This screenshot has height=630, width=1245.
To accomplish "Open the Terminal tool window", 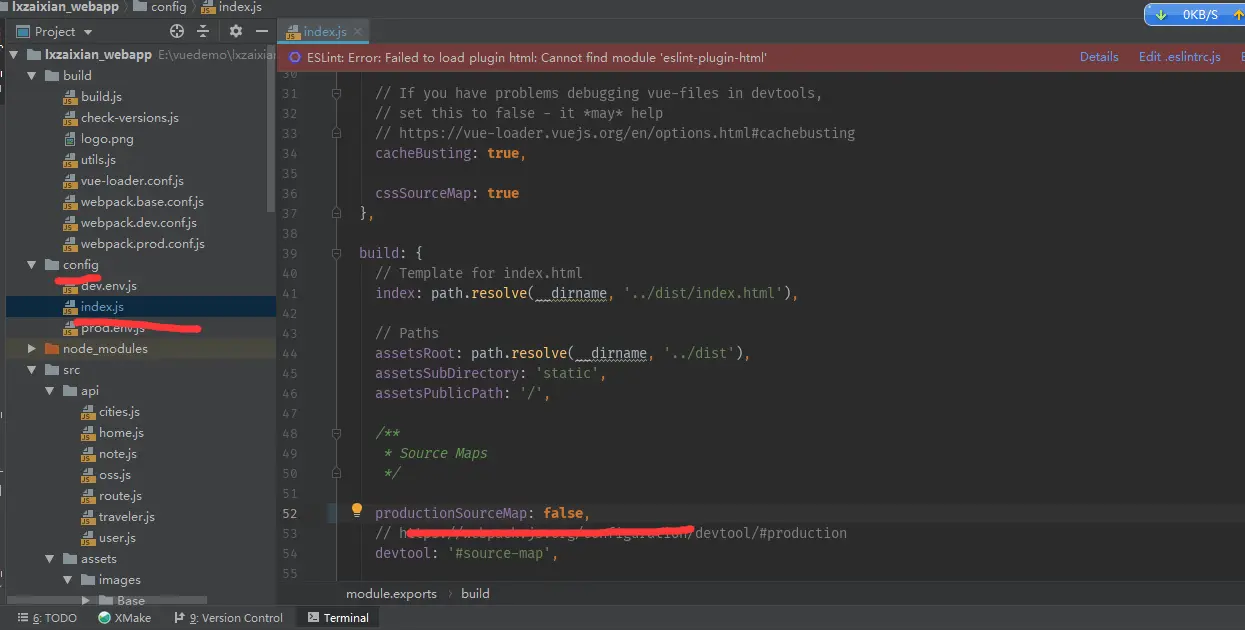I will 338,618.
